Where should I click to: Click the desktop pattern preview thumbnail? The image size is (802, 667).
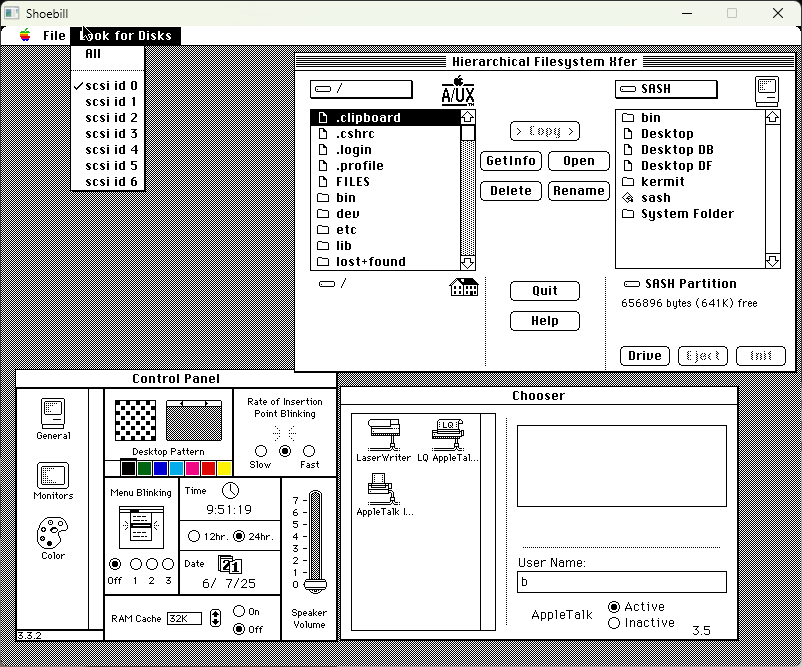(194, 420)
